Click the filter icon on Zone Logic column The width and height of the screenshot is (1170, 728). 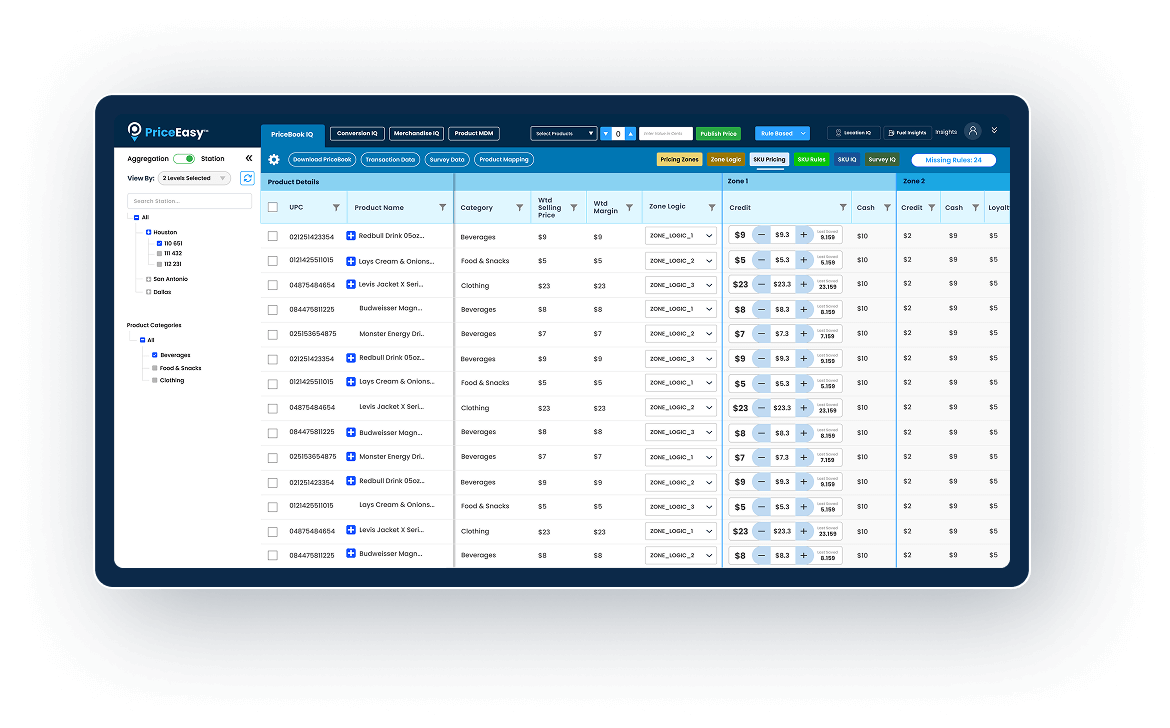[712, 208]
